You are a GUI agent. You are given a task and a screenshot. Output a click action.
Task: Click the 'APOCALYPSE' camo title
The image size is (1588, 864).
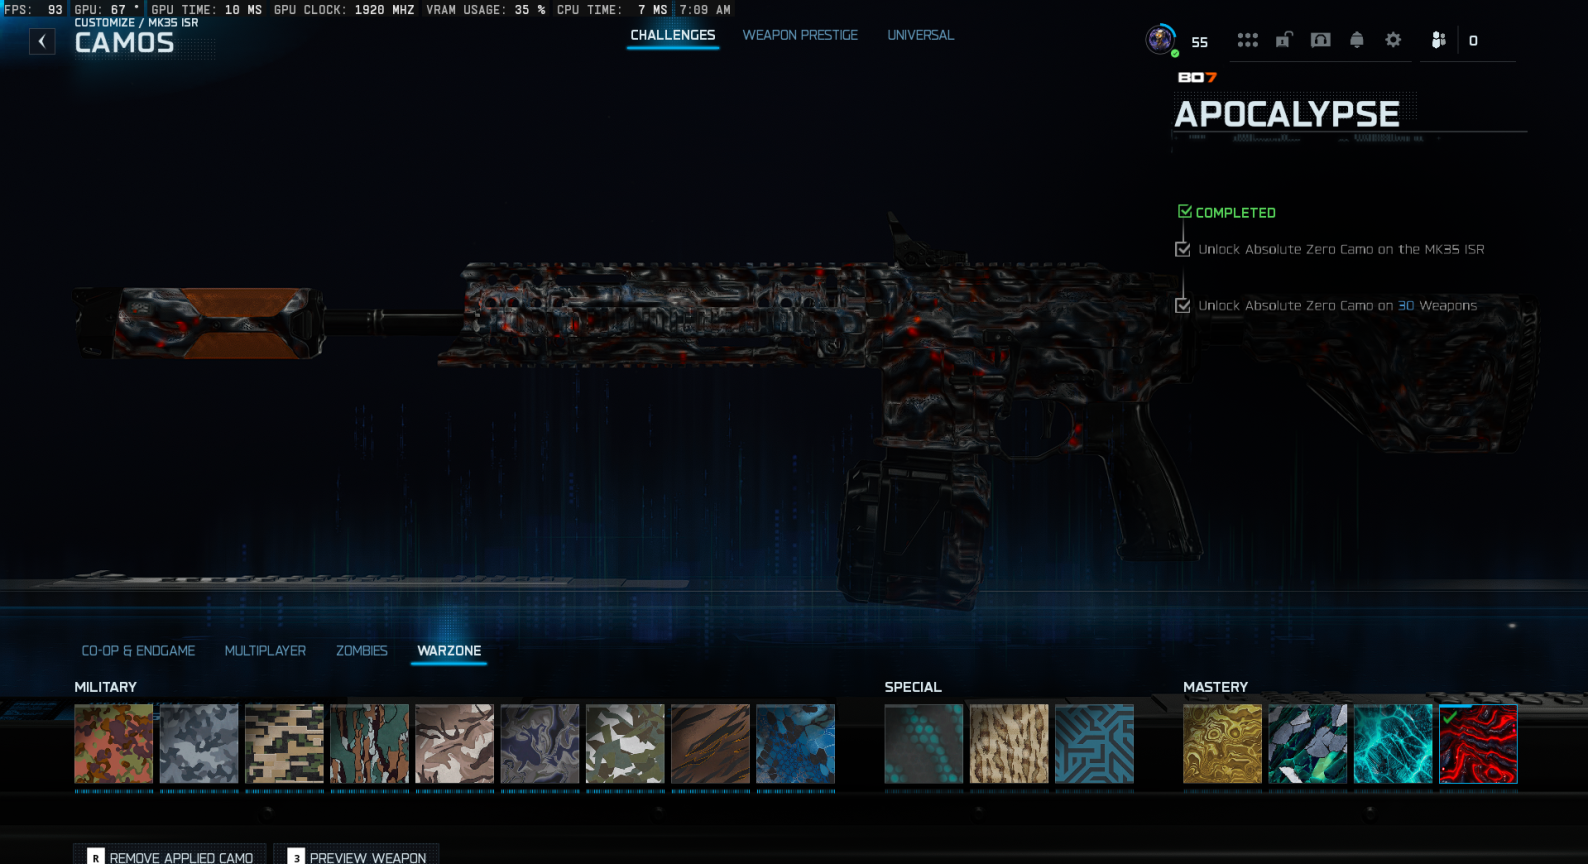tap(1287, 114)
